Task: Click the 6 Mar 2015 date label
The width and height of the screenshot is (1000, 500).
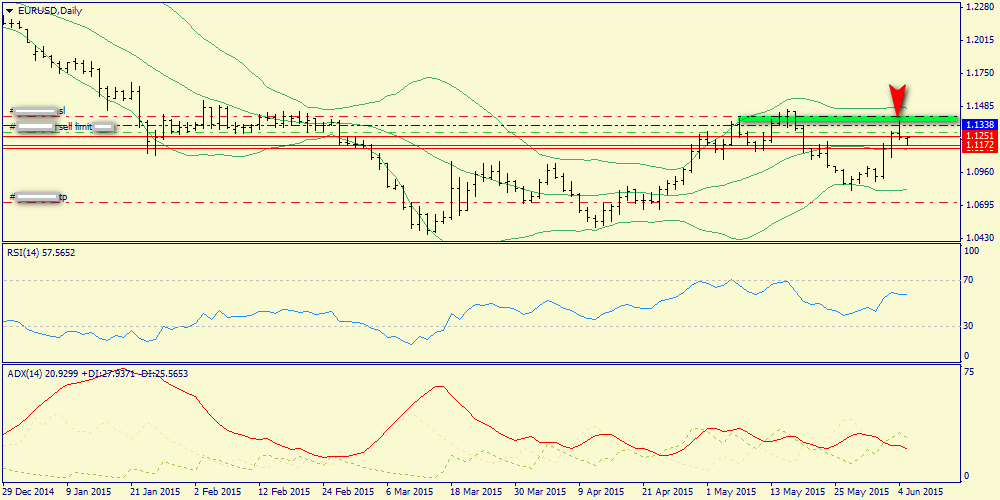Action: 408,492
